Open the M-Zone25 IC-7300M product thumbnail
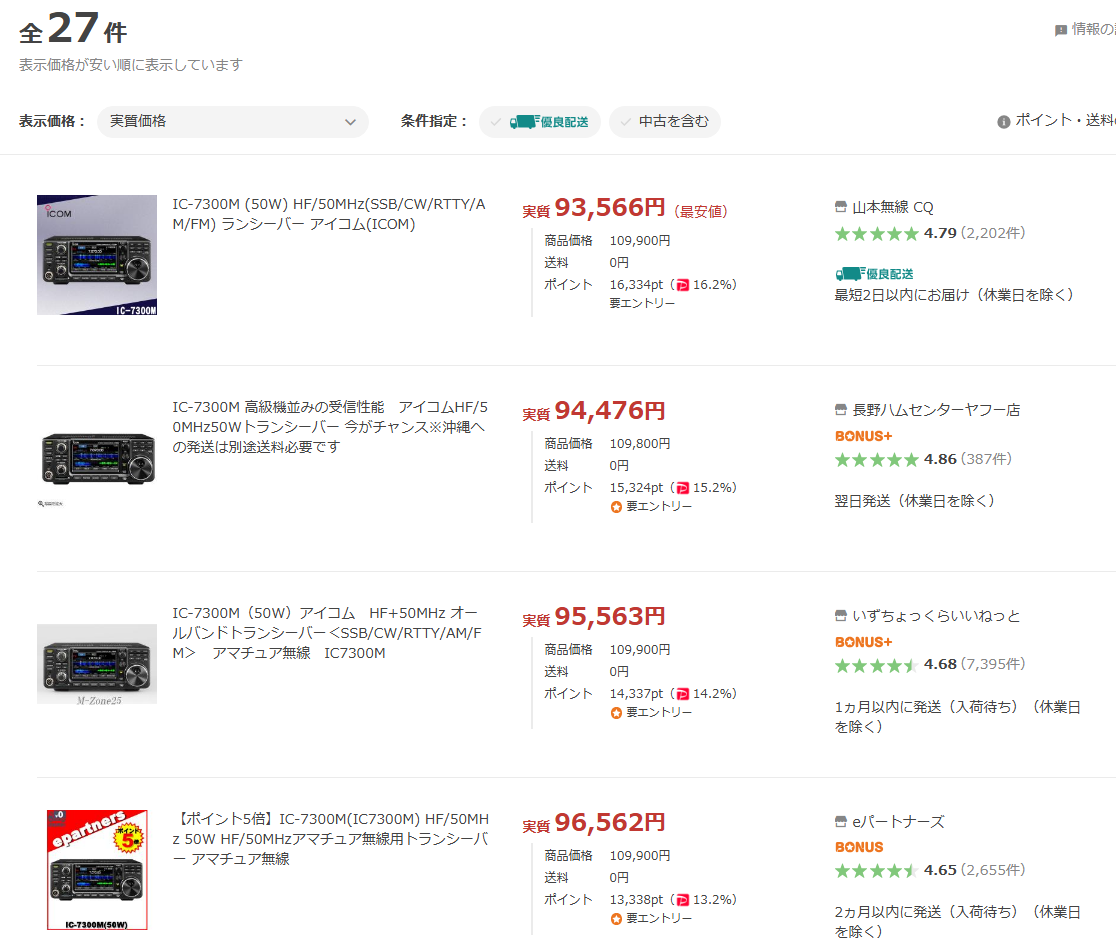Screen dimensions: 1116x951 [97, 664]
